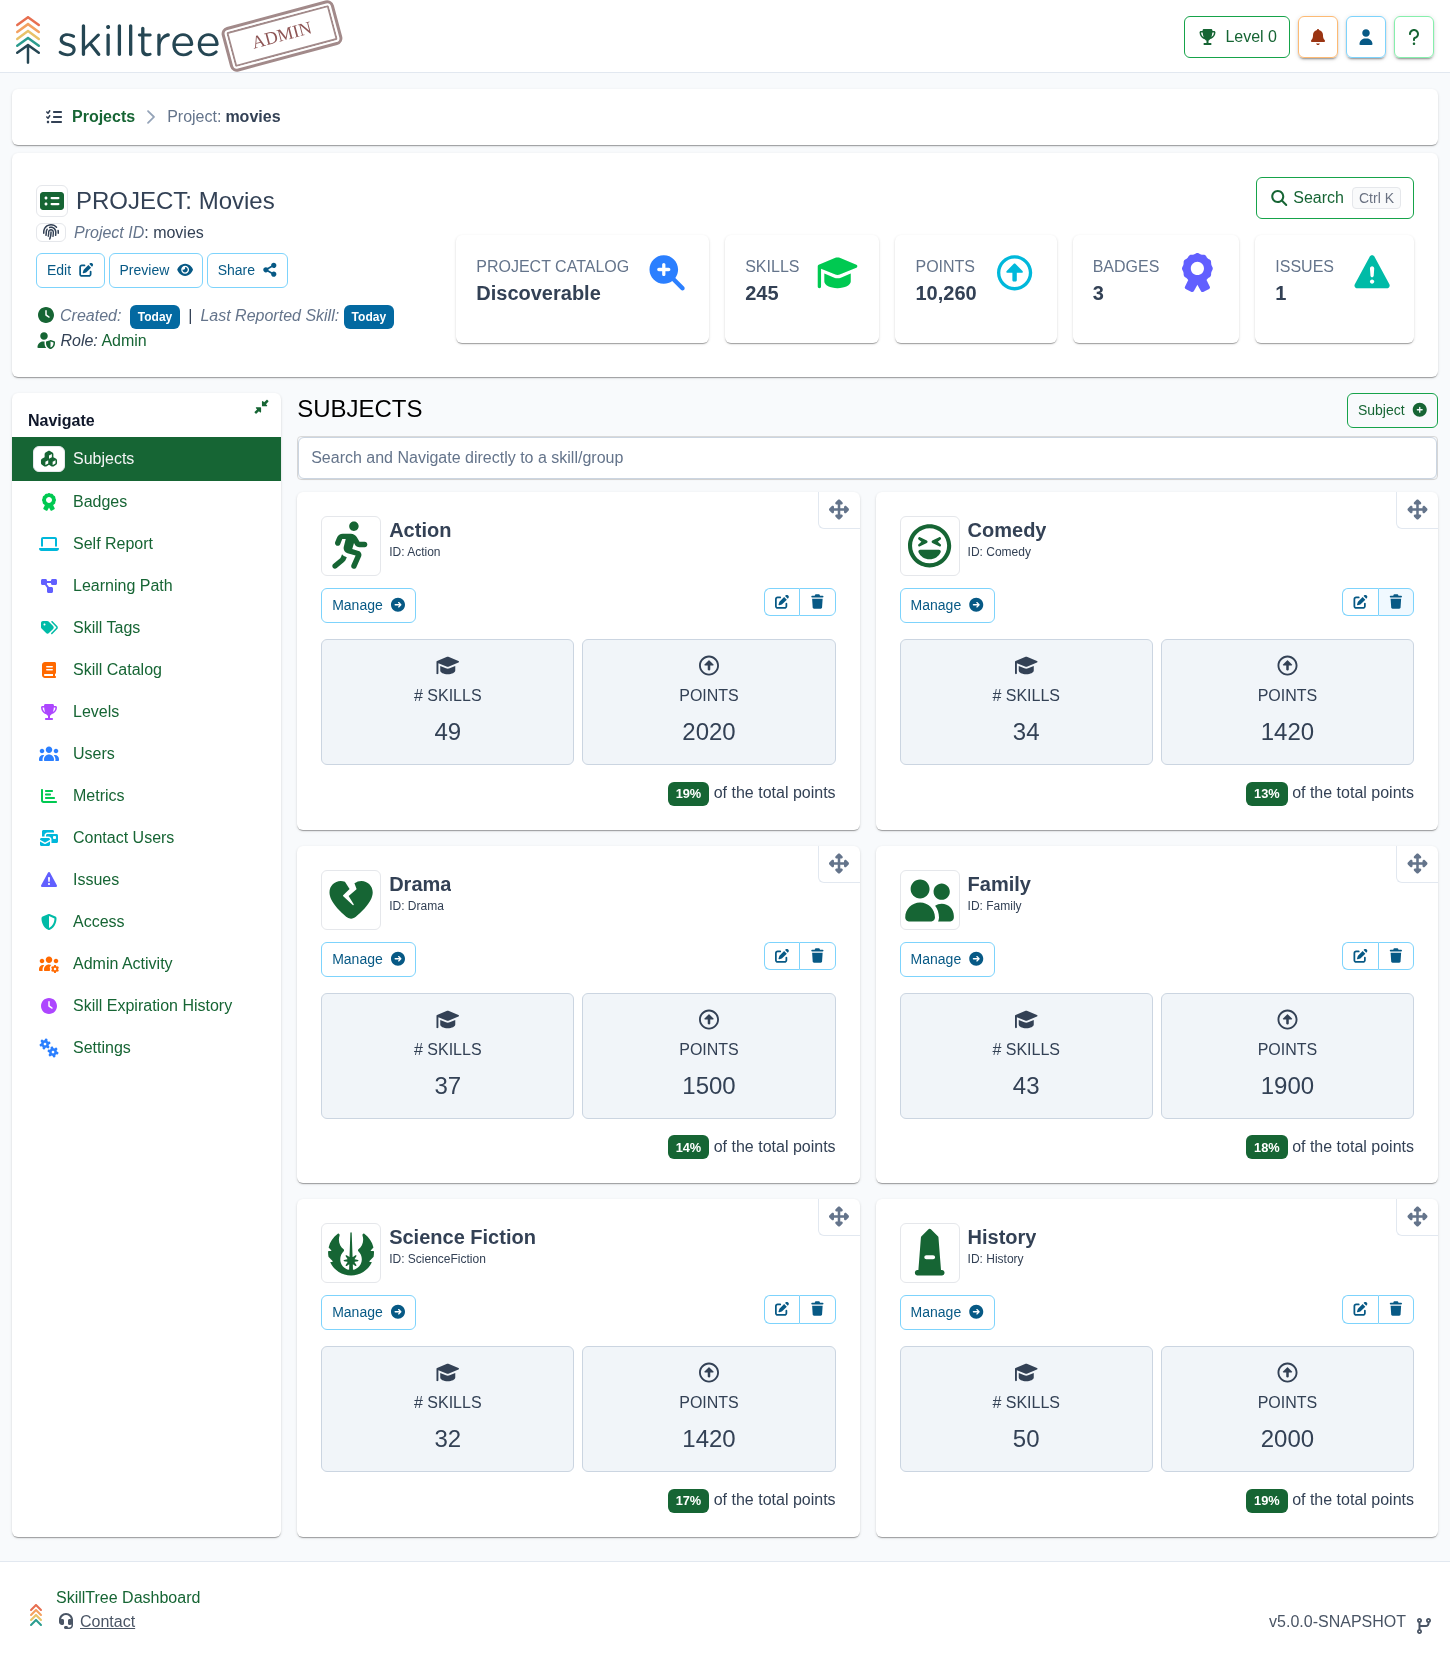This screenshot has width=1450, height=1658.
Task: Click the Comedy subject edit icon
Action: 1360,602
